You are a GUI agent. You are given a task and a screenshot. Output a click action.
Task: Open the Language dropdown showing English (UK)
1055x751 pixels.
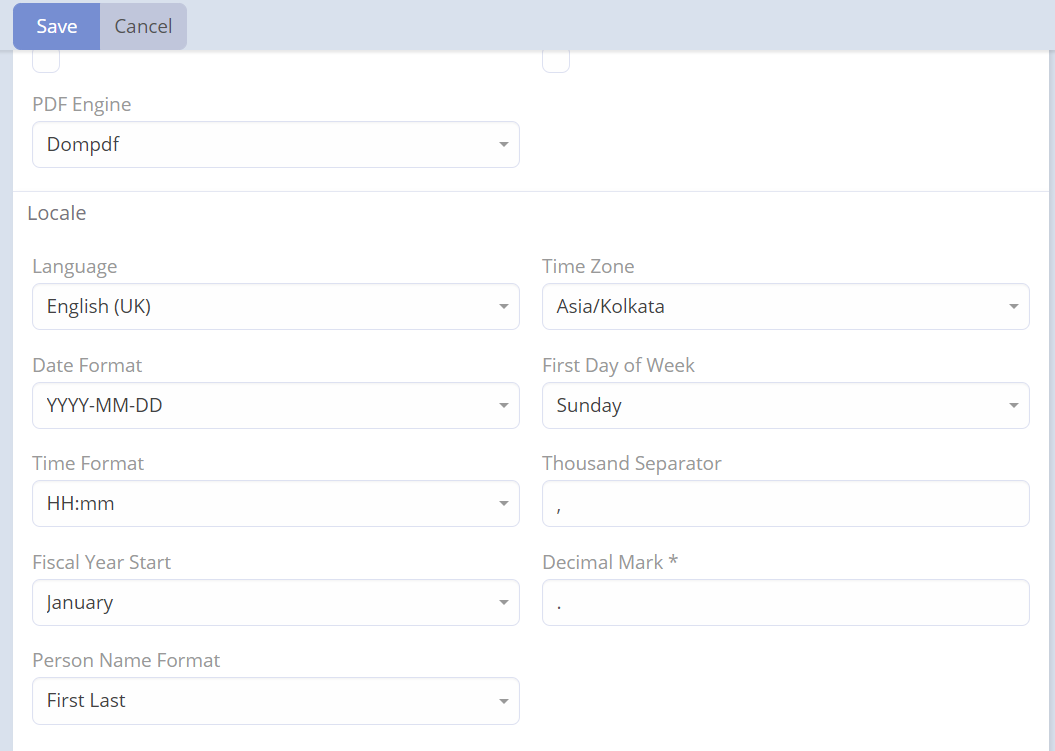pos(275,307)
